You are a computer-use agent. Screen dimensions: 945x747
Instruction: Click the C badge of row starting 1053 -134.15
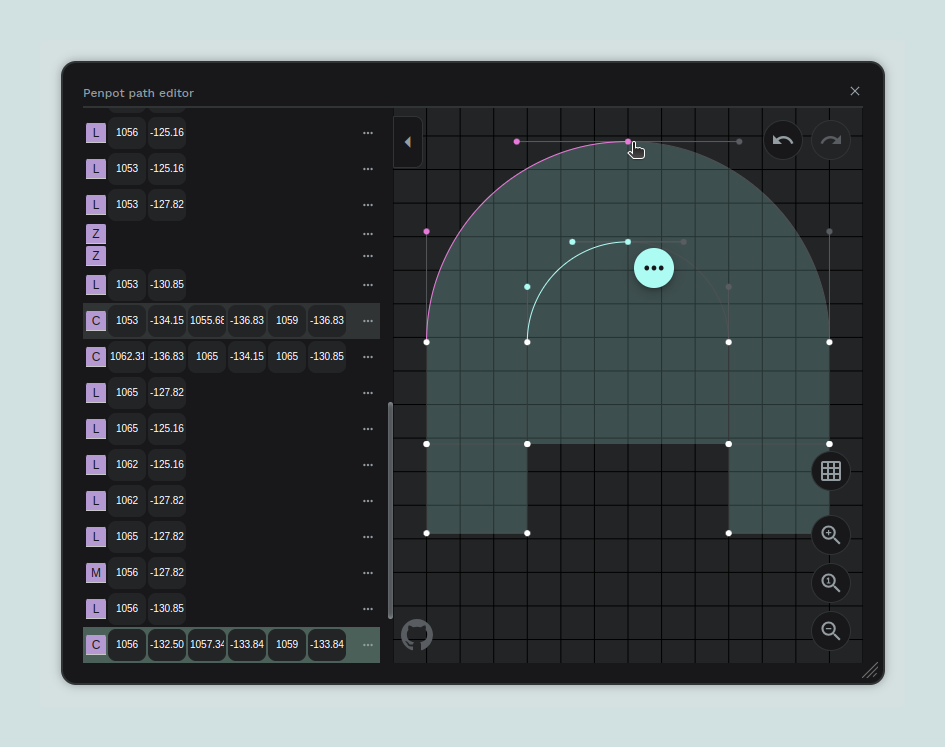[x=96, y=321]
